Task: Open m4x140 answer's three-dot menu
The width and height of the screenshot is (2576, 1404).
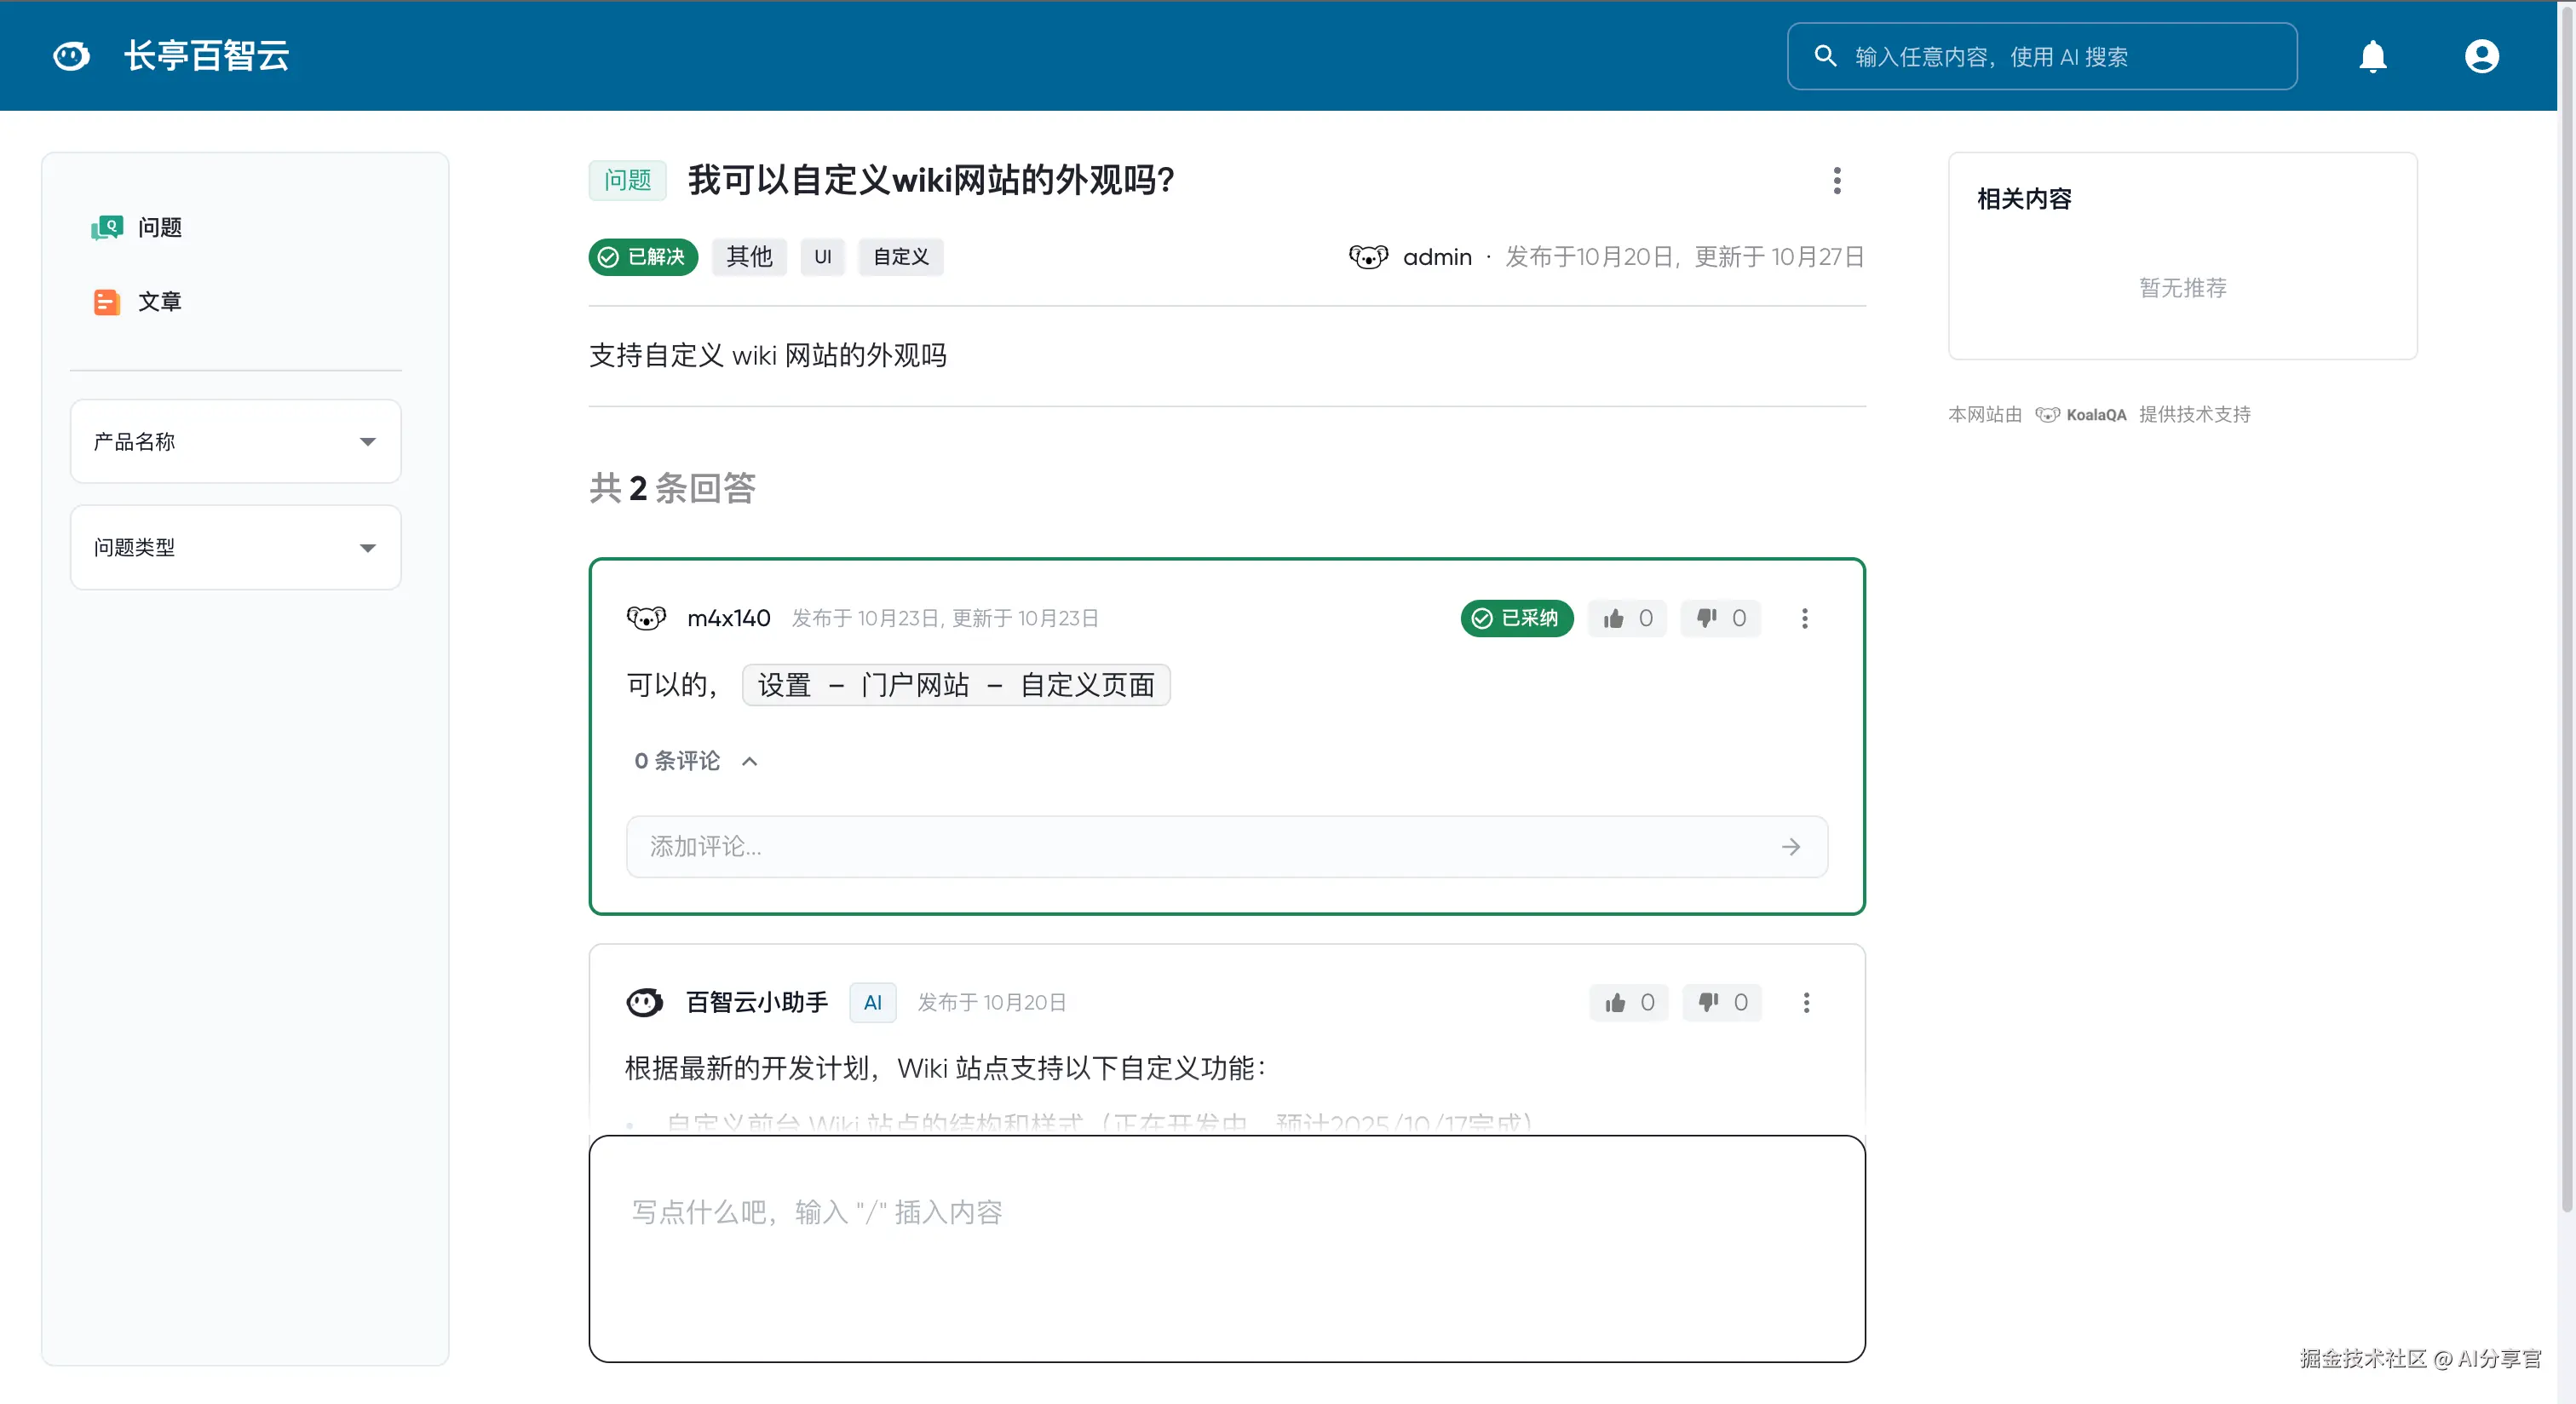Action: click(1804, 619)
